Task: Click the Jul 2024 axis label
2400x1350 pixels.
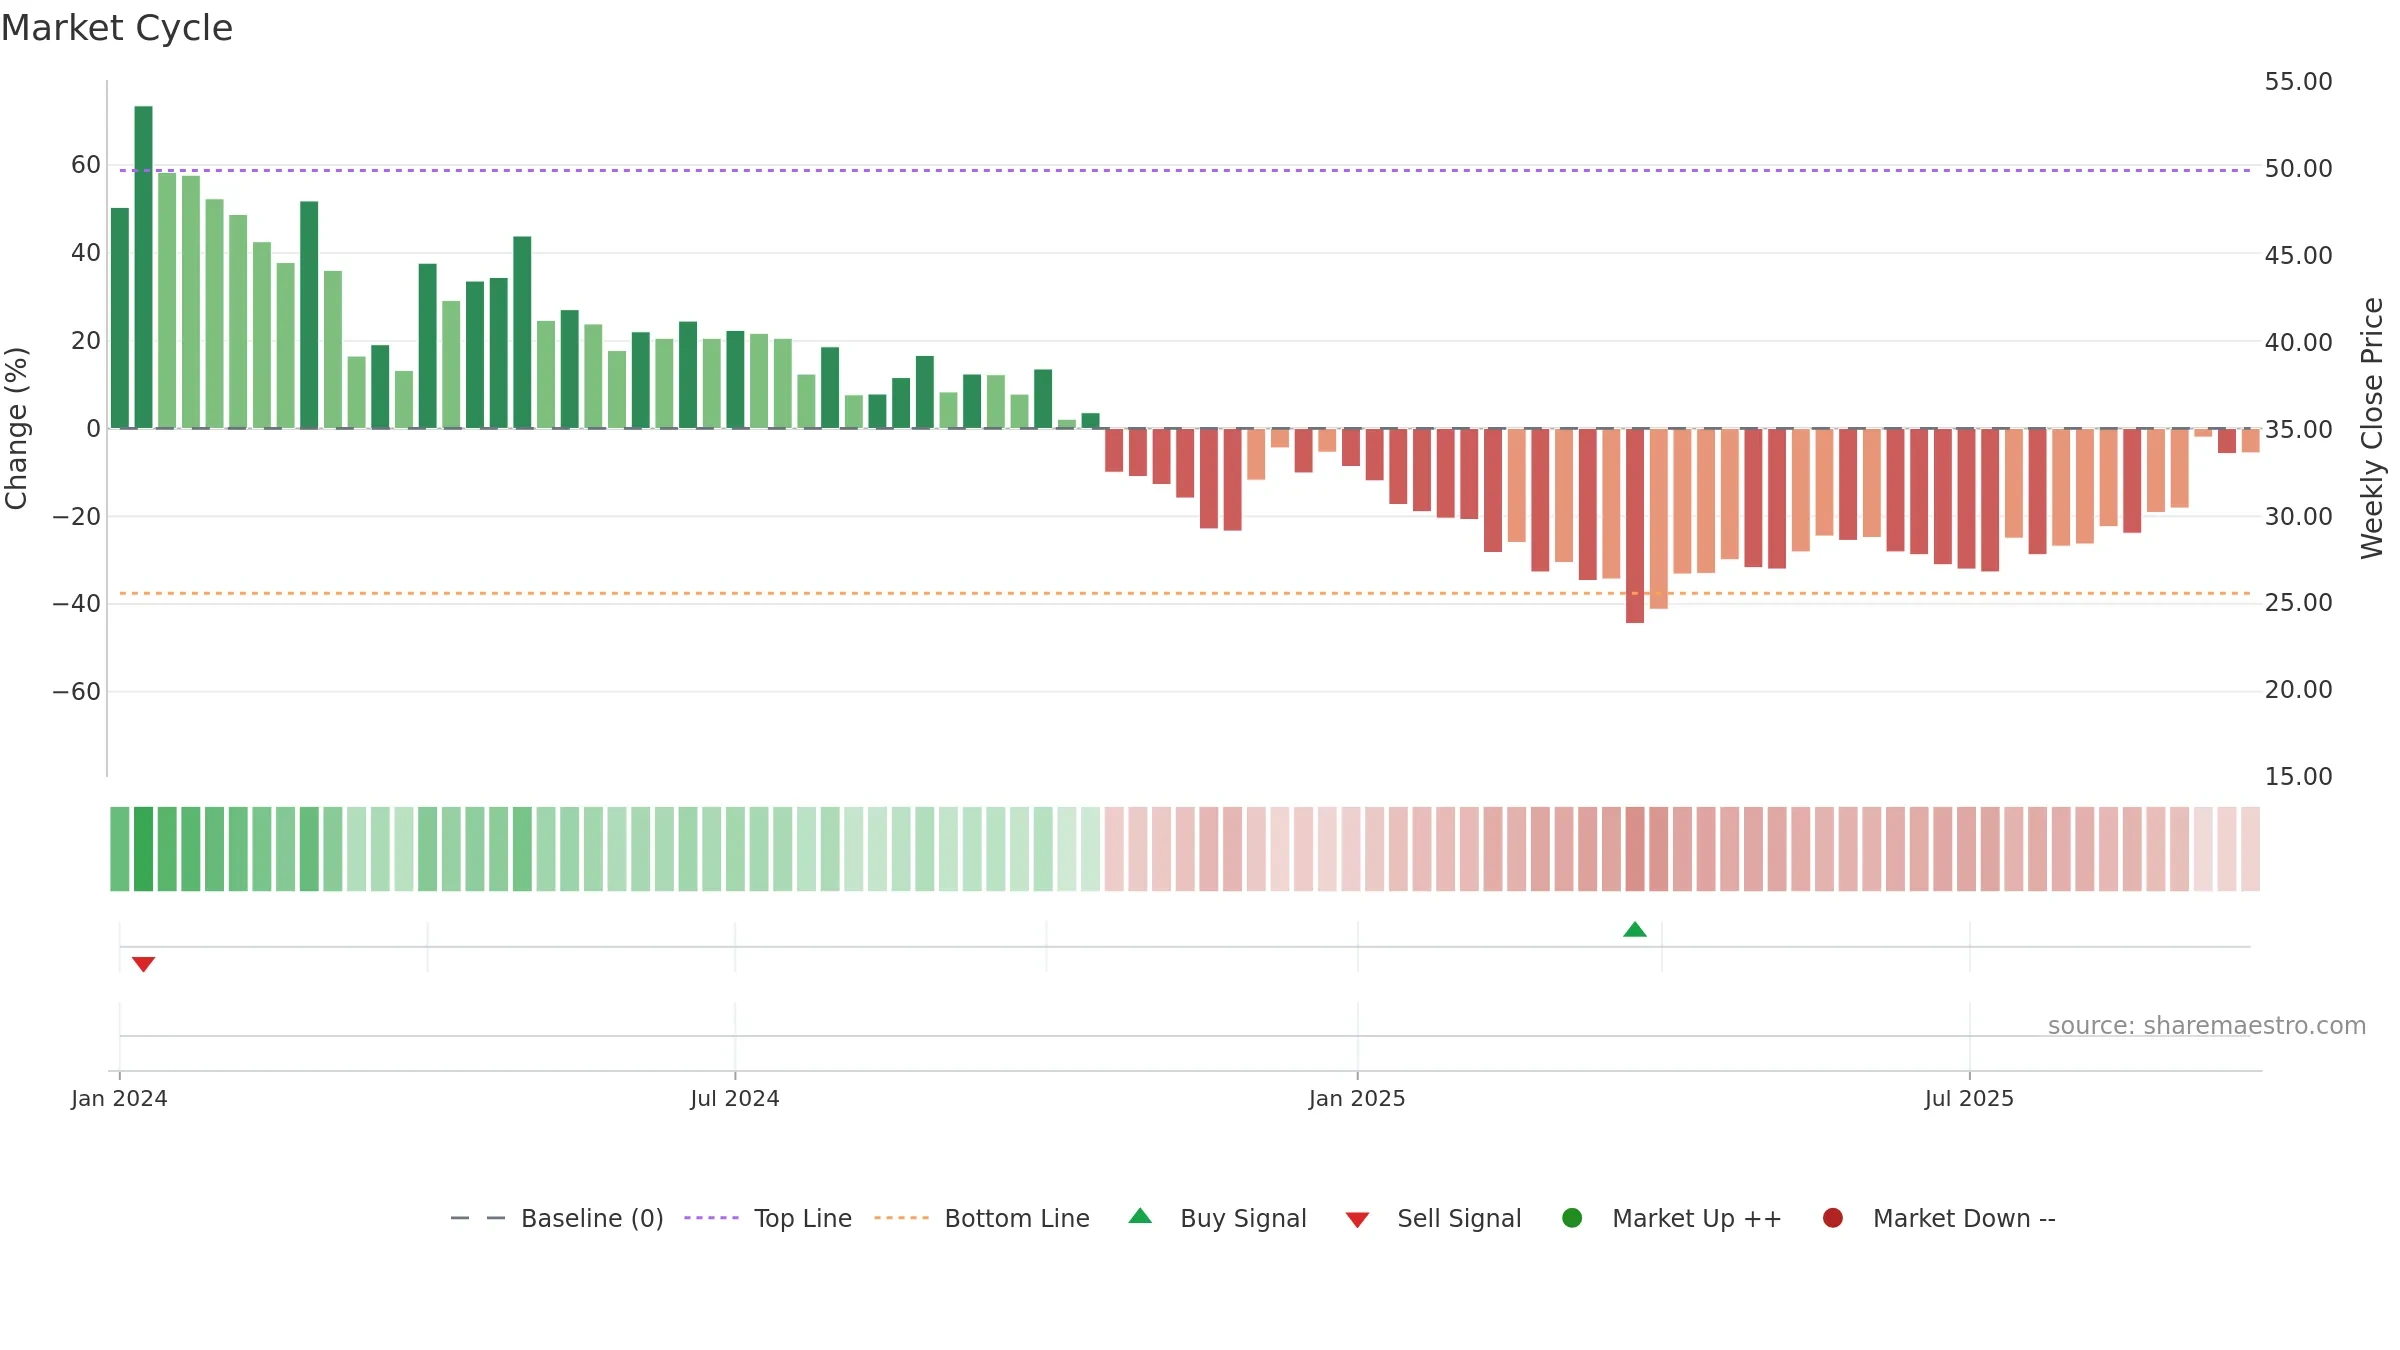Action: click(735, 1098)
